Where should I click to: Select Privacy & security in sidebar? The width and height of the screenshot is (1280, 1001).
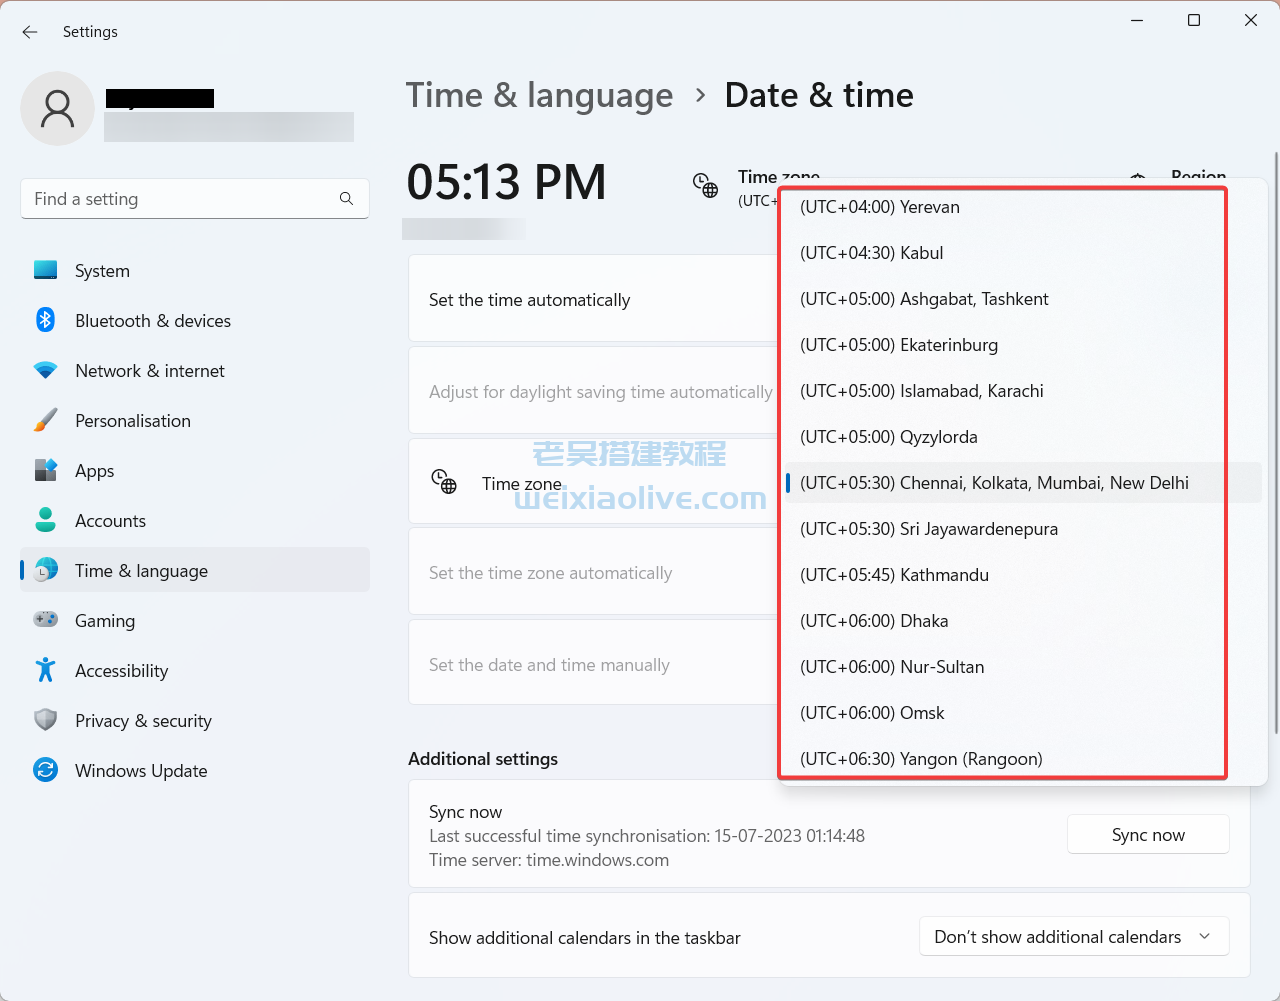coord(143,721)
